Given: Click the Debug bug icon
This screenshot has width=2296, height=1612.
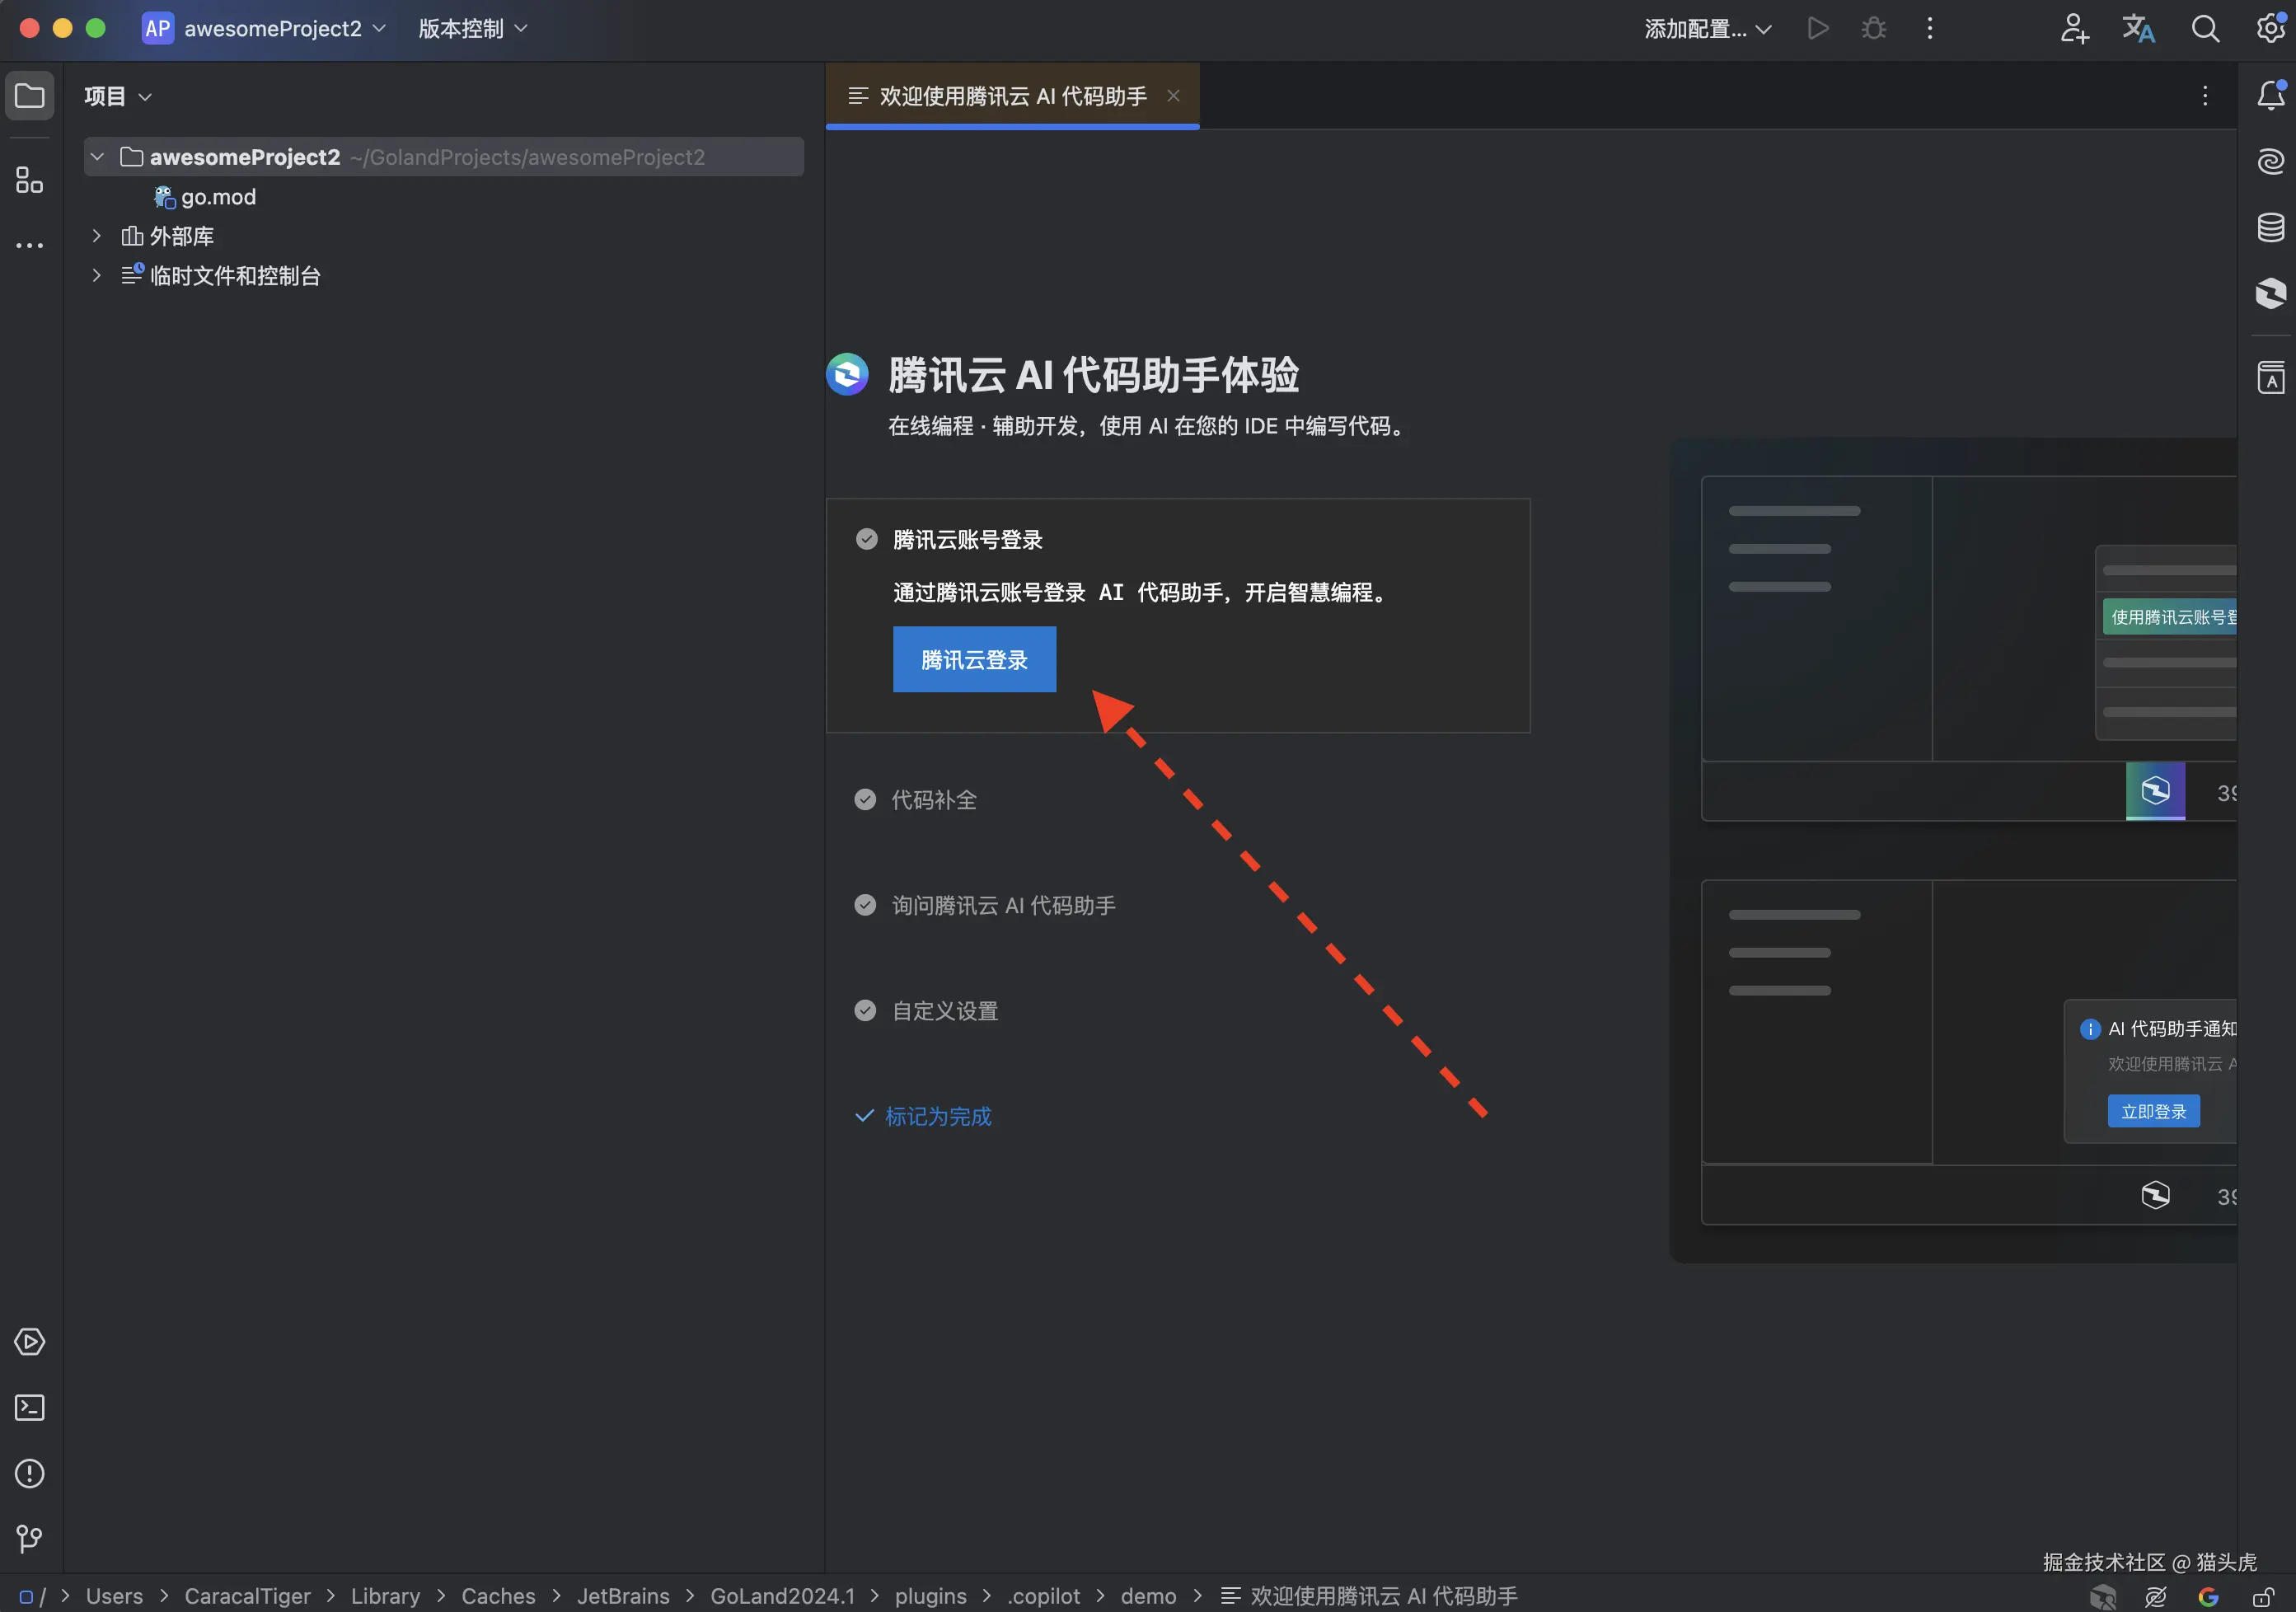Looking at the screenshot, I should point(1874,28).
